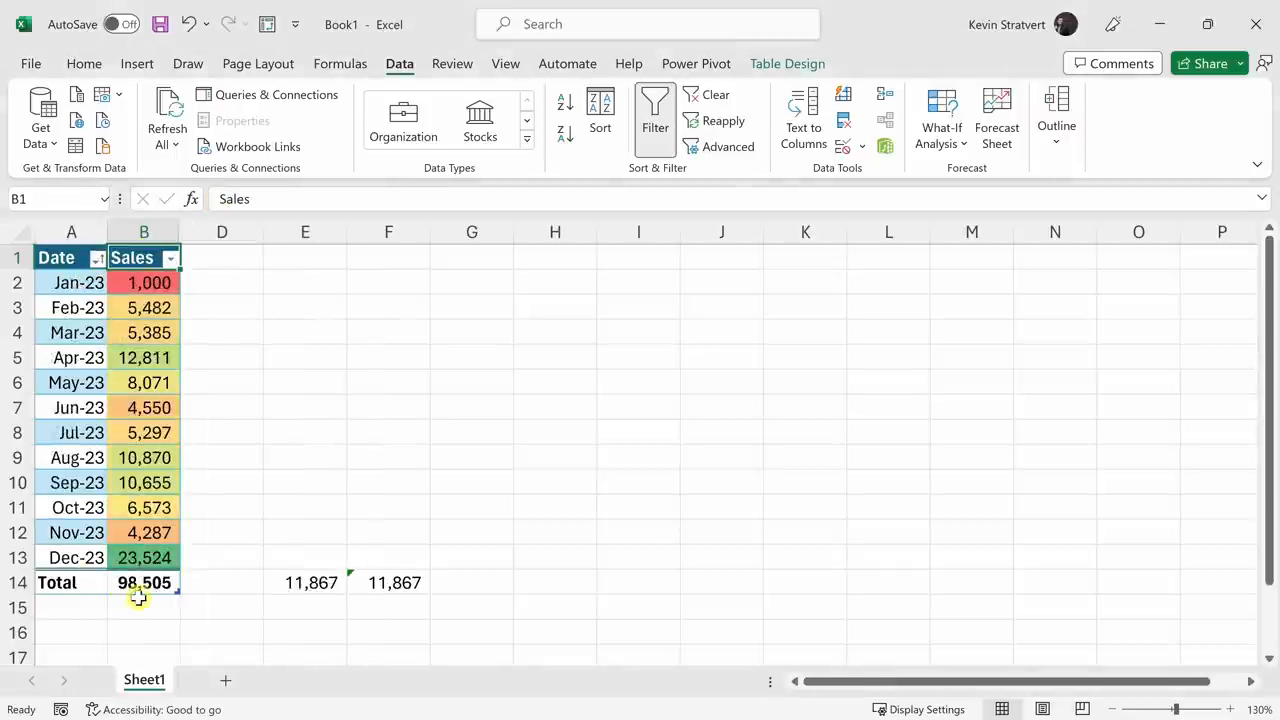Image resolution: width=1280 pixels, height=720 pixels.
Task: Open the Undo history dropdown
Action: click(206, 24)
